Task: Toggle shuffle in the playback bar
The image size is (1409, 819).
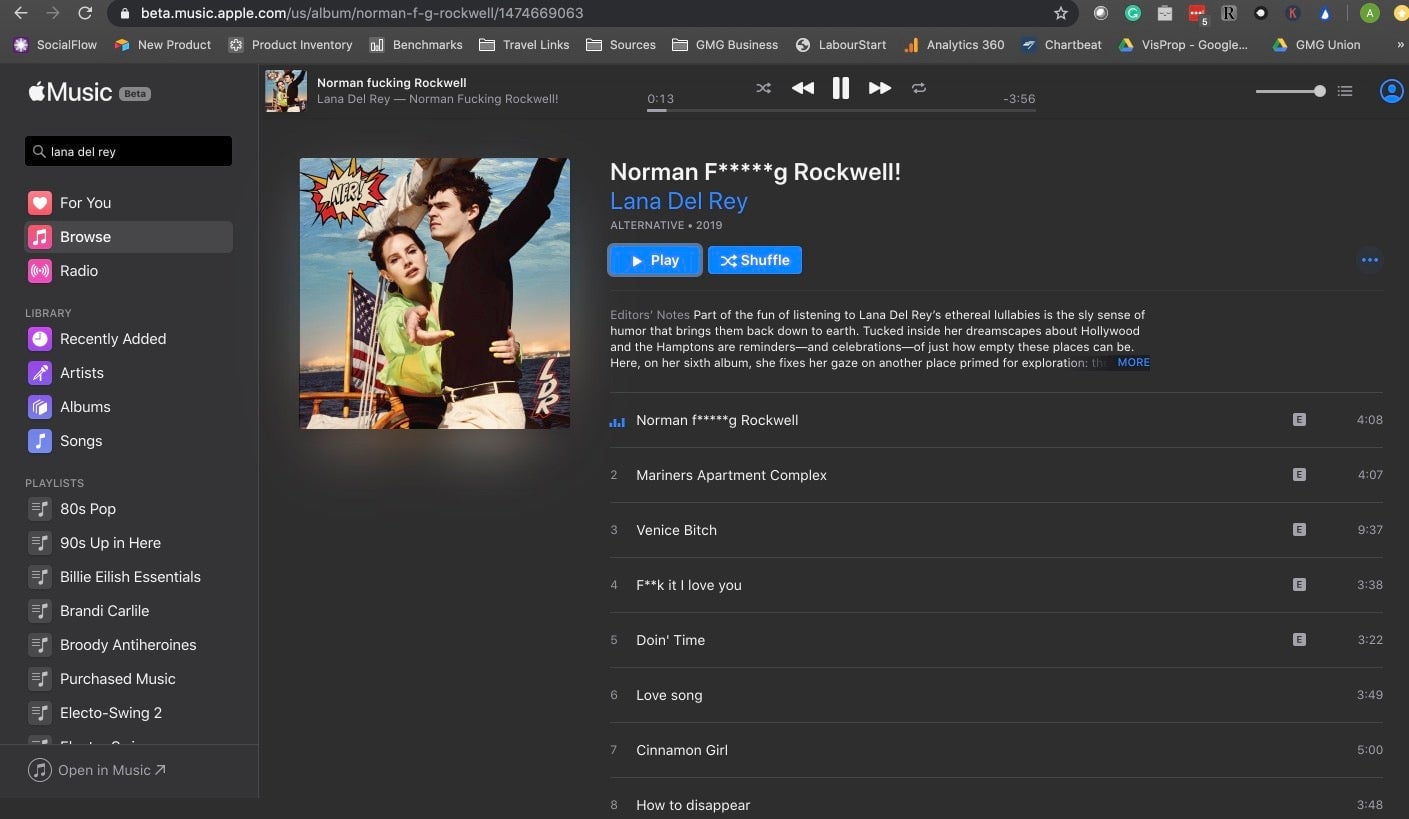Action: pos(763,88)
